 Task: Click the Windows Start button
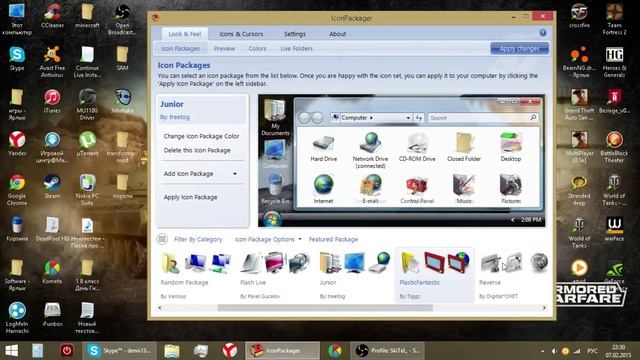point(11,351)
